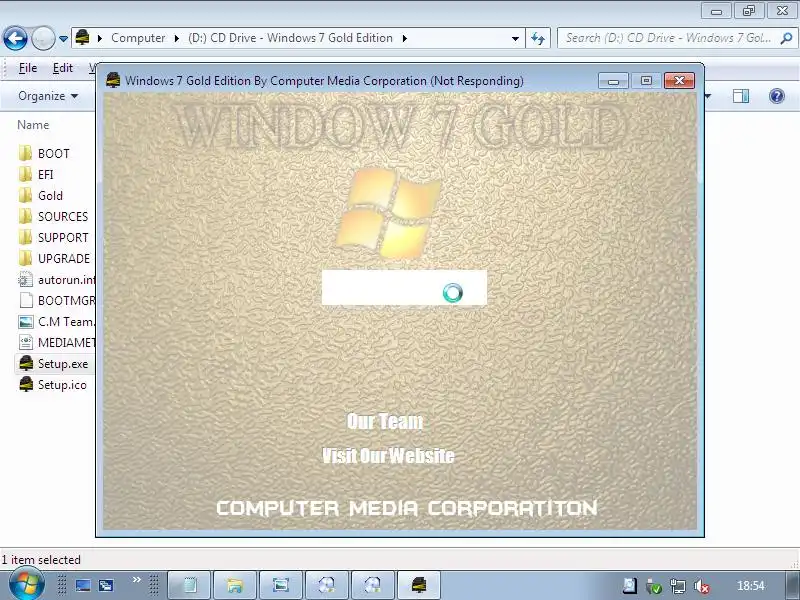The image size is (800, 600).
Task: Open the Organize dropdown menu
Action: [x=48, y=96]
